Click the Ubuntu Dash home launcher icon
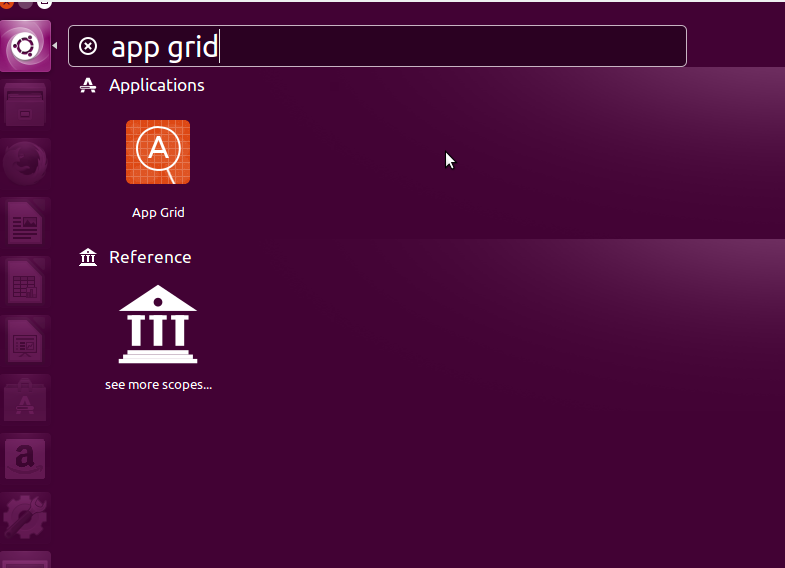Screen dimensions: 785x568 (x=26, y=46)
